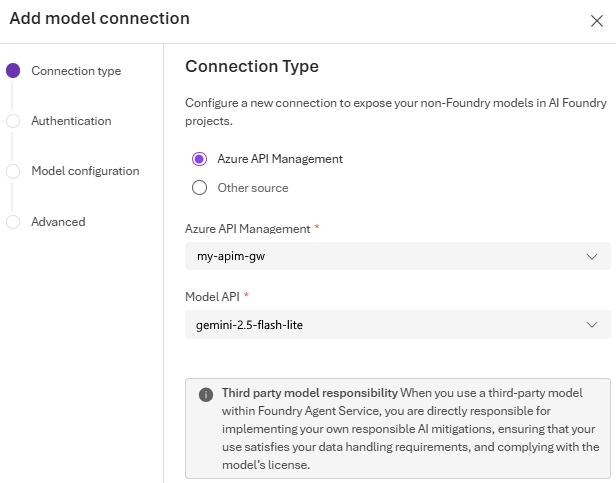Choose the Other source radio option
The image size is (616, 483).
[x=200, y=188]
